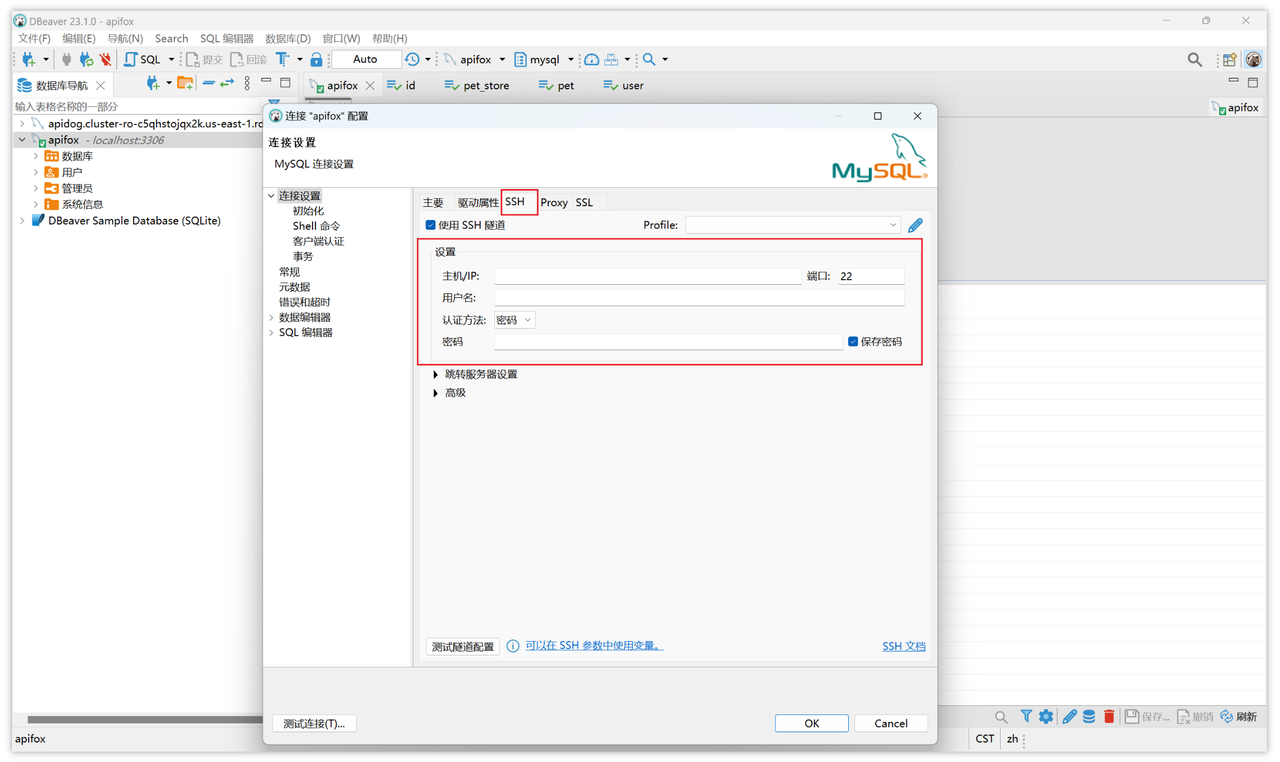Viewport: 1280px width, 762px height.
Task: Expand DBeaver Sample Database (SQLite) node
Action: [x=23, y=220]
